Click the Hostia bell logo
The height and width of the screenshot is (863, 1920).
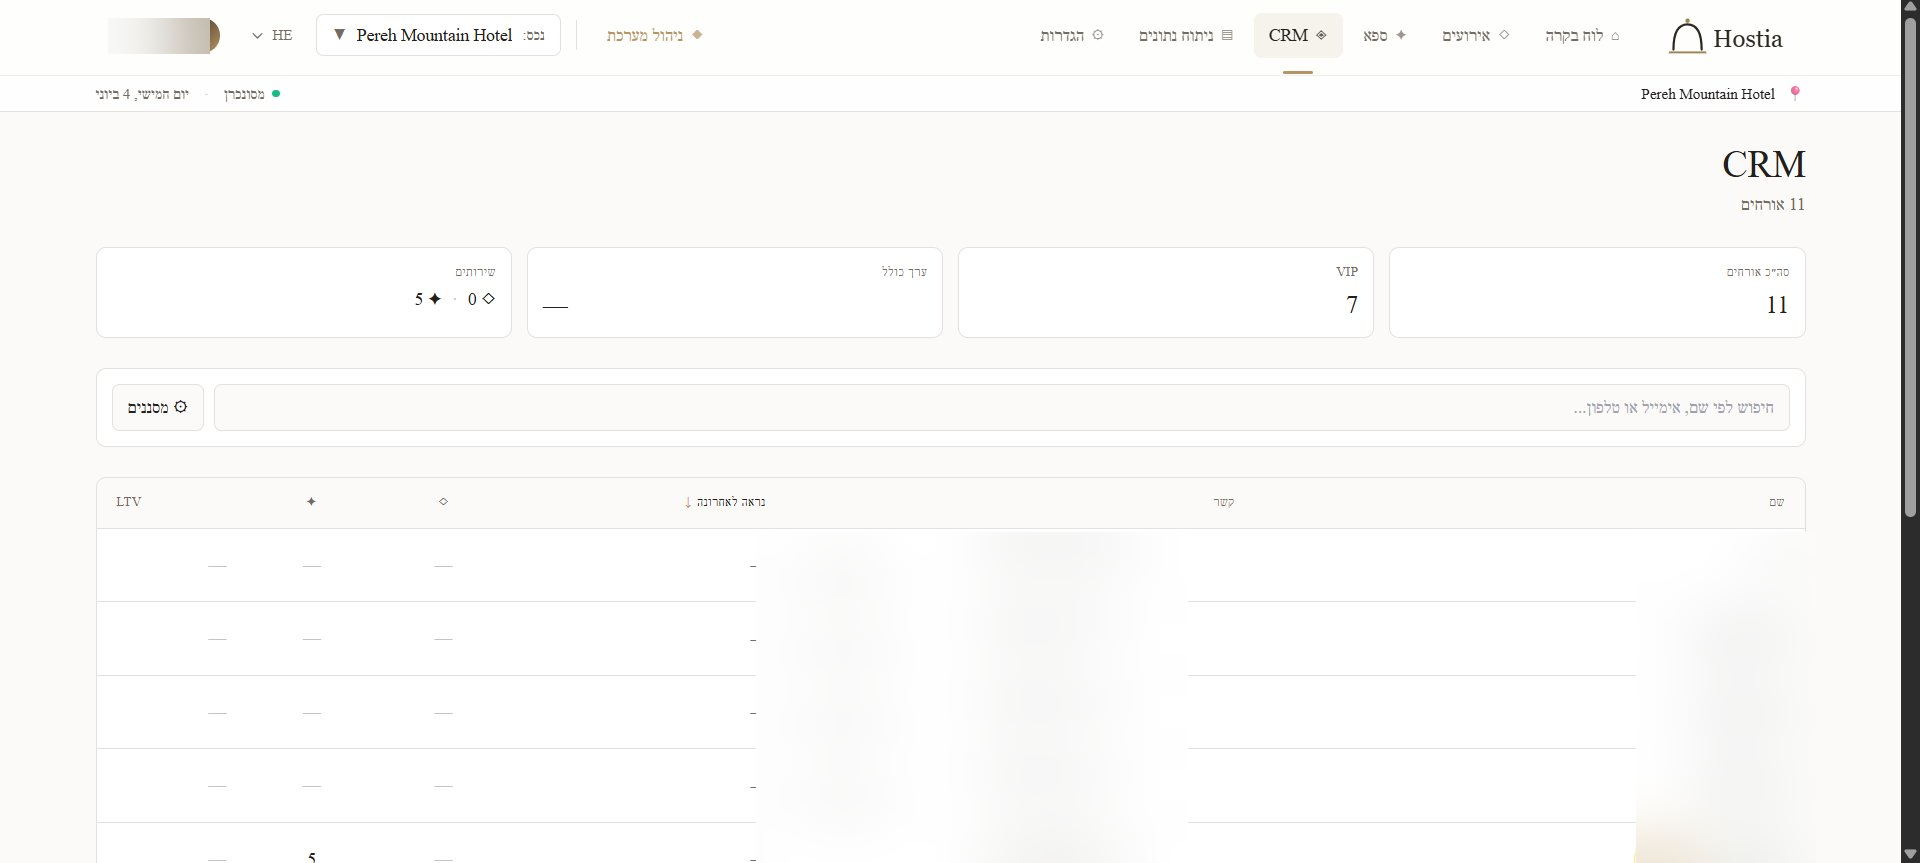click(1686, 37)
